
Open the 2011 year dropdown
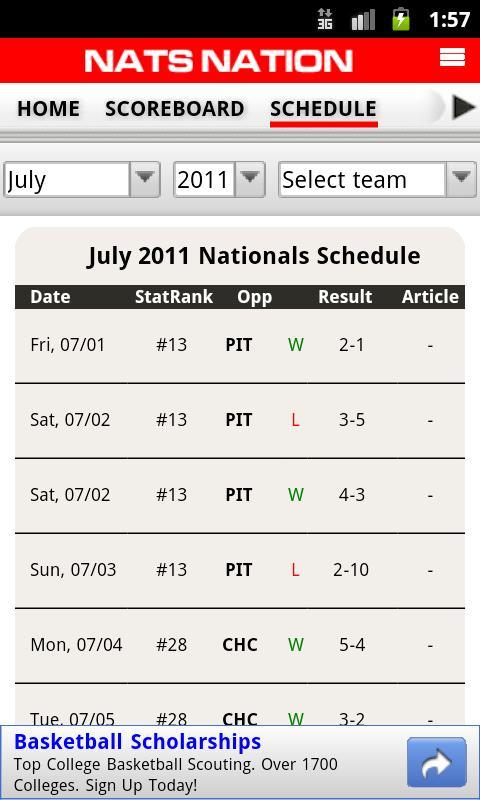(219, 180)
